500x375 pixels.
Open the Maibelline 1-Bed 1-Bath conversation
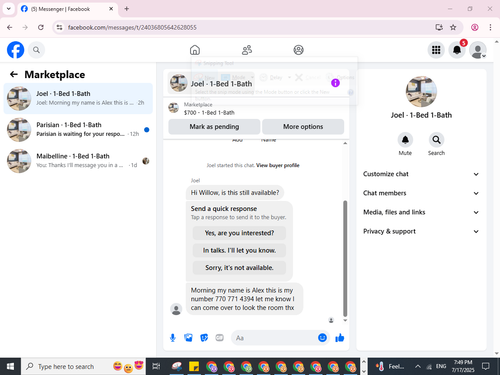[x=78, y=161]
